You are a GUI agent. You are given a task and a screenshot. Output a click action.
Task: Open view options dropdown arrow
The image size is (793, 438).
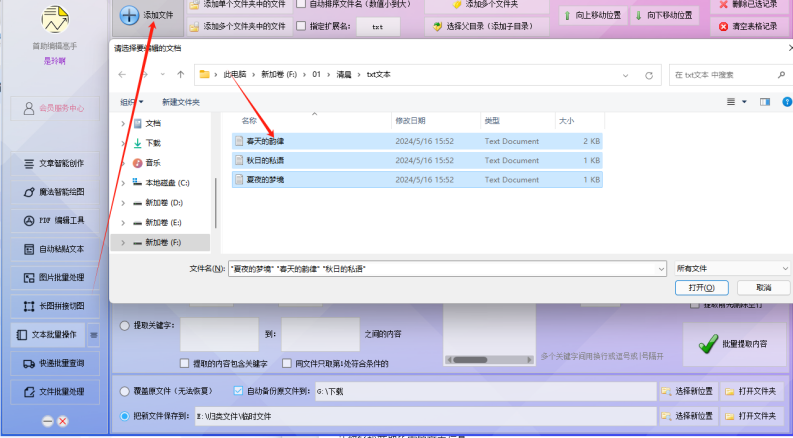pos(744,102)
